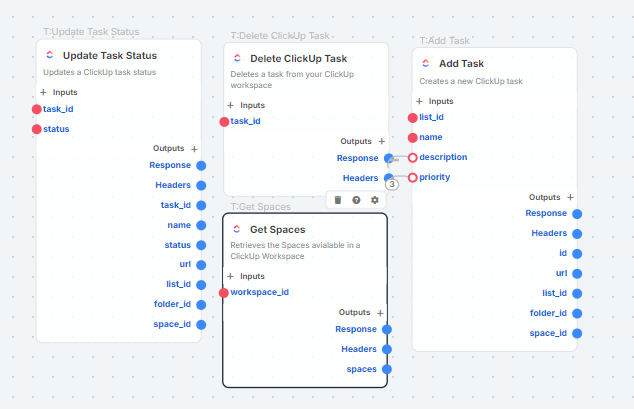The image size is (634, 409).
Task: Select priority optional input port on Add Task
Action: pos(412,177)
